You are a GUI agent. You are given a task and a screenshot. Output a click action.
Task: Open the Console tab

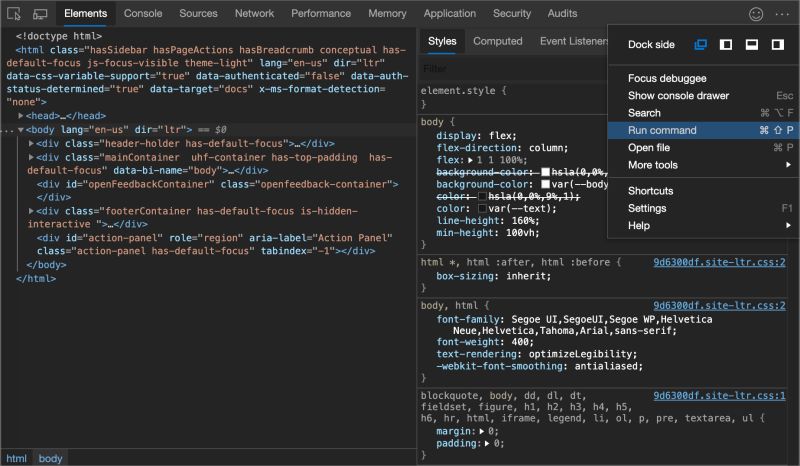(143, 14)
